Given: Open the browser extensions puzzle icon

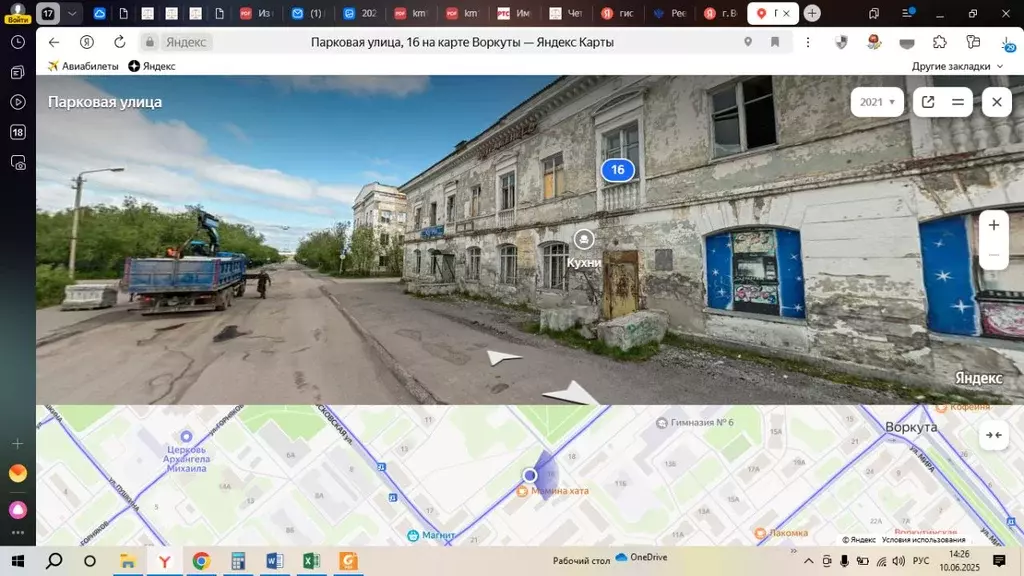Looking at the screenshot, I should point(940,42).
